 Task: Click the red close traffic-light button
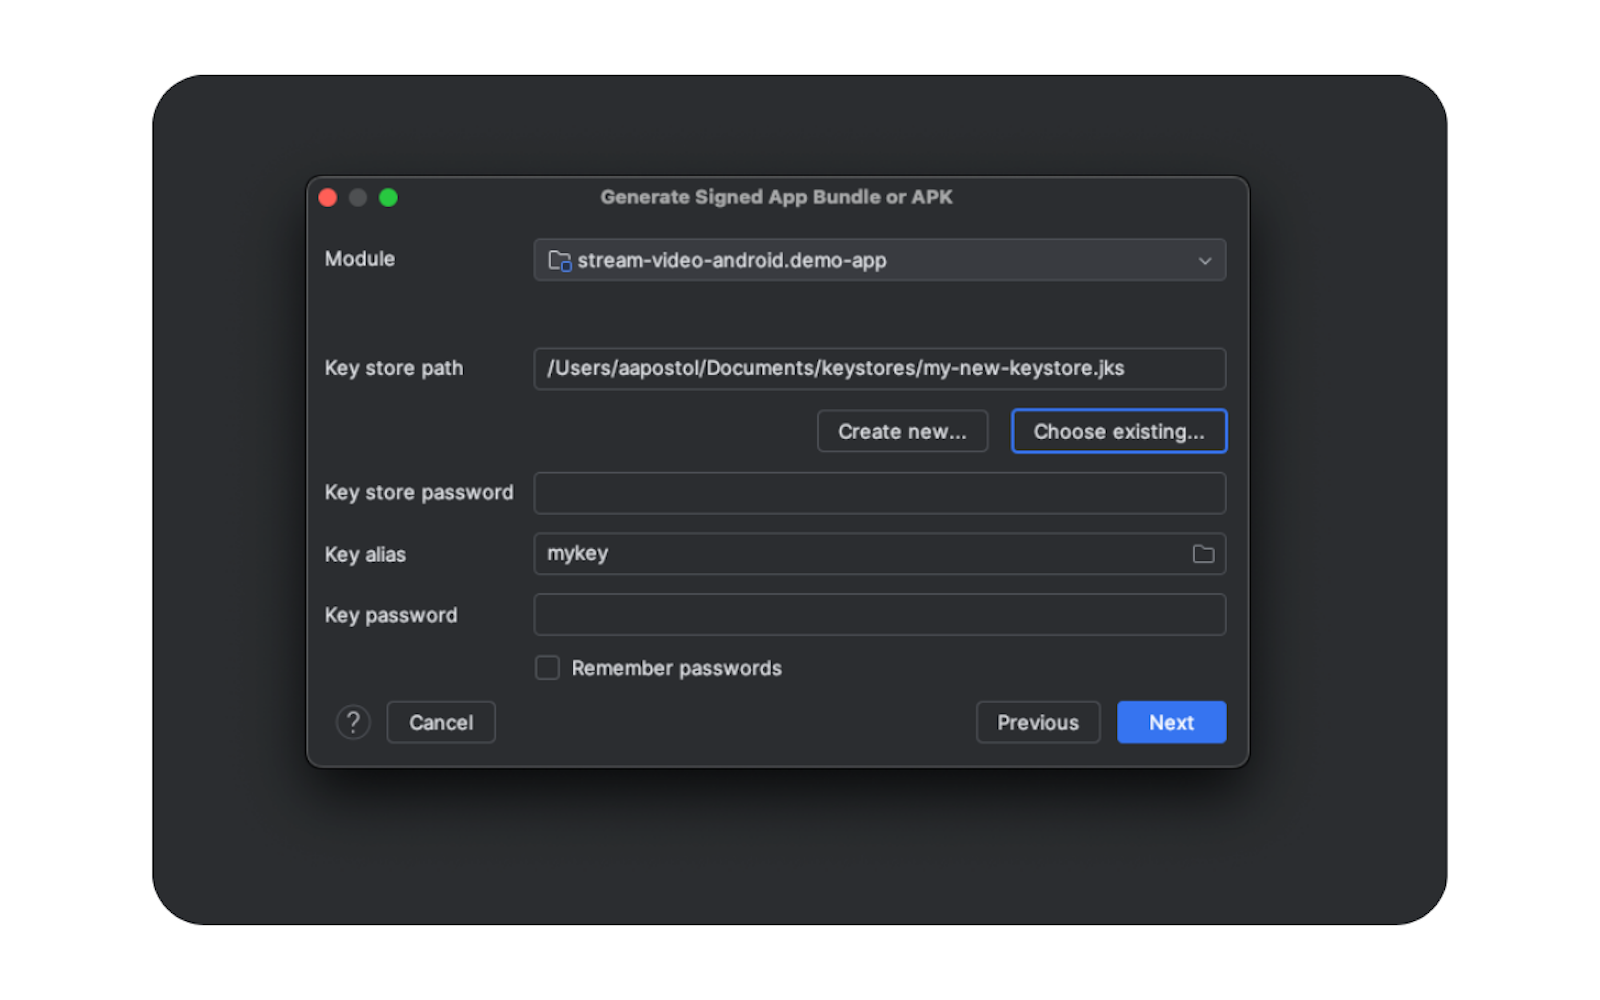[x=327, y=197]
